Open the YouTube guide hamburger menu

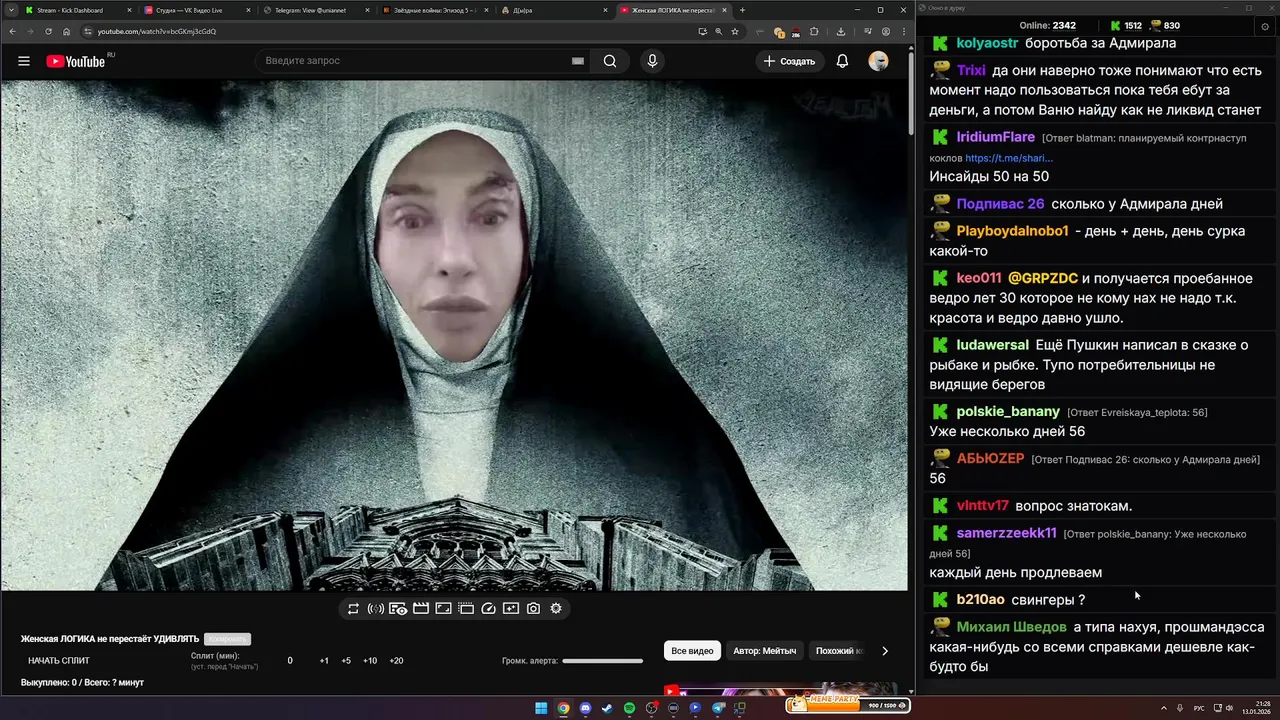24,61
